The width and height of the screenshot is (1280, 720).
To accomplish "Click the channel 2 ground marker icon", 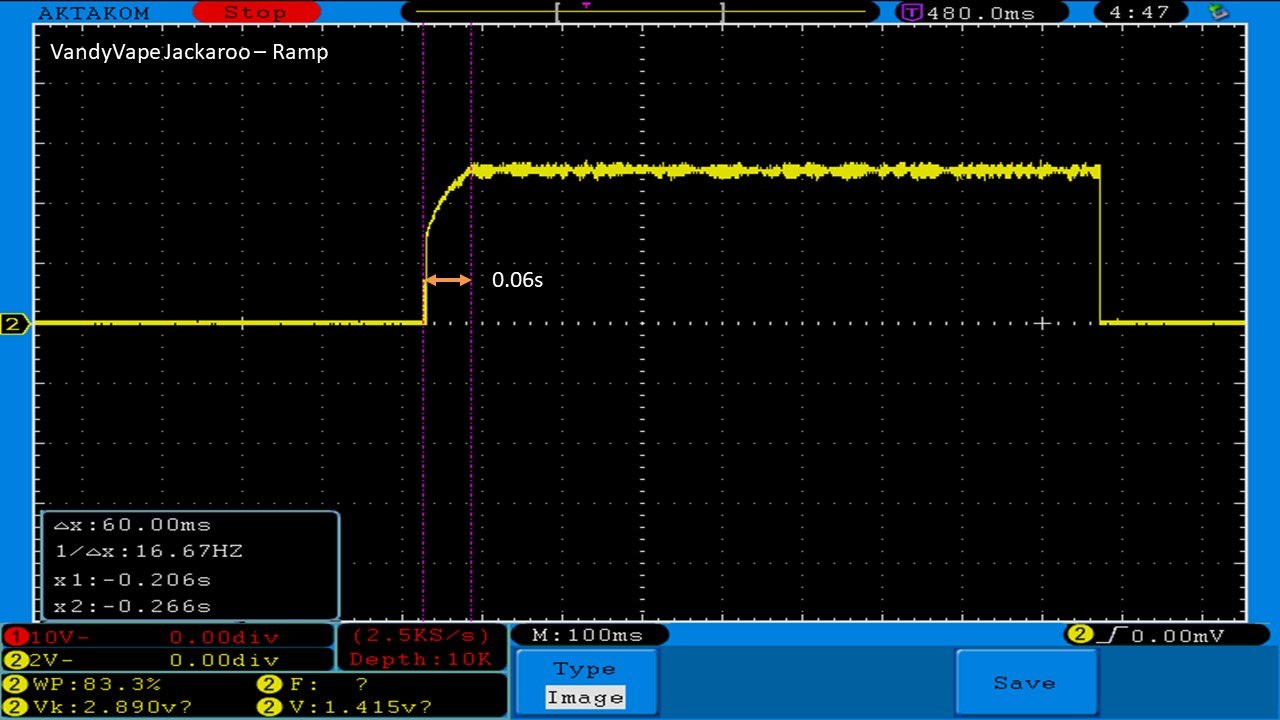I will 15,323.
